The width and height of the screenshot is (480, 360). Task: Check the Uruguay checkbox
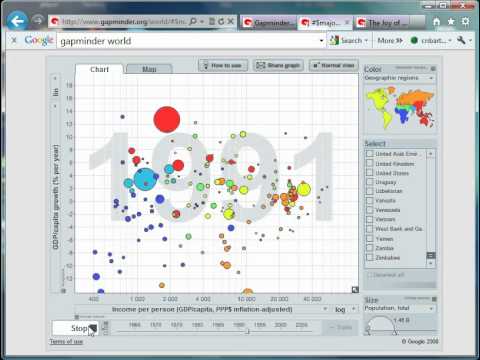pos(369,182)
